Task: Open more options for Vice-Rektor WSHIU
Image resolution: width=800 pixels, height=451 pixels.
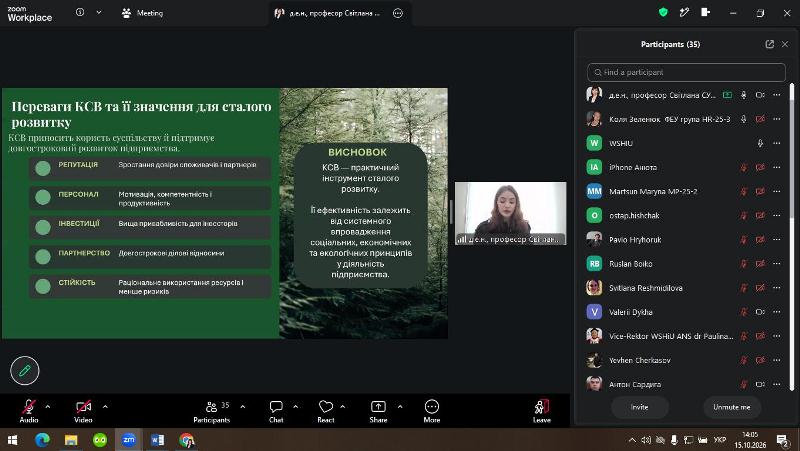Action: coord(777,336)
